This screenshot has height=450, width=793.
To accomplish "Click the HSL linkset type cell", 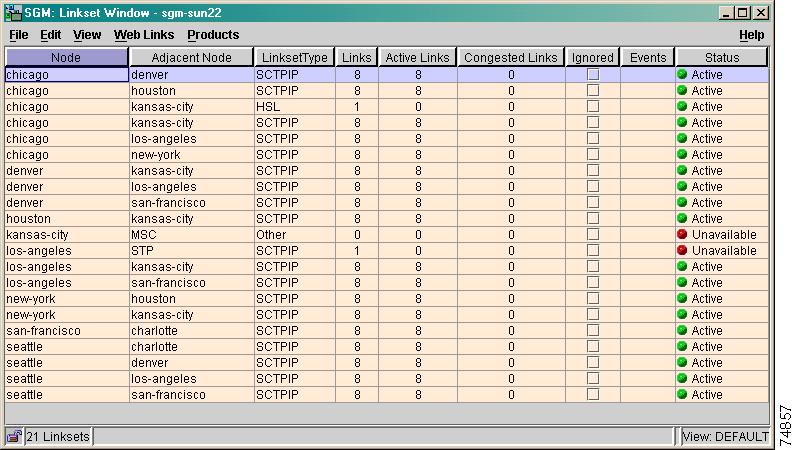I will (x=295, y=107).
